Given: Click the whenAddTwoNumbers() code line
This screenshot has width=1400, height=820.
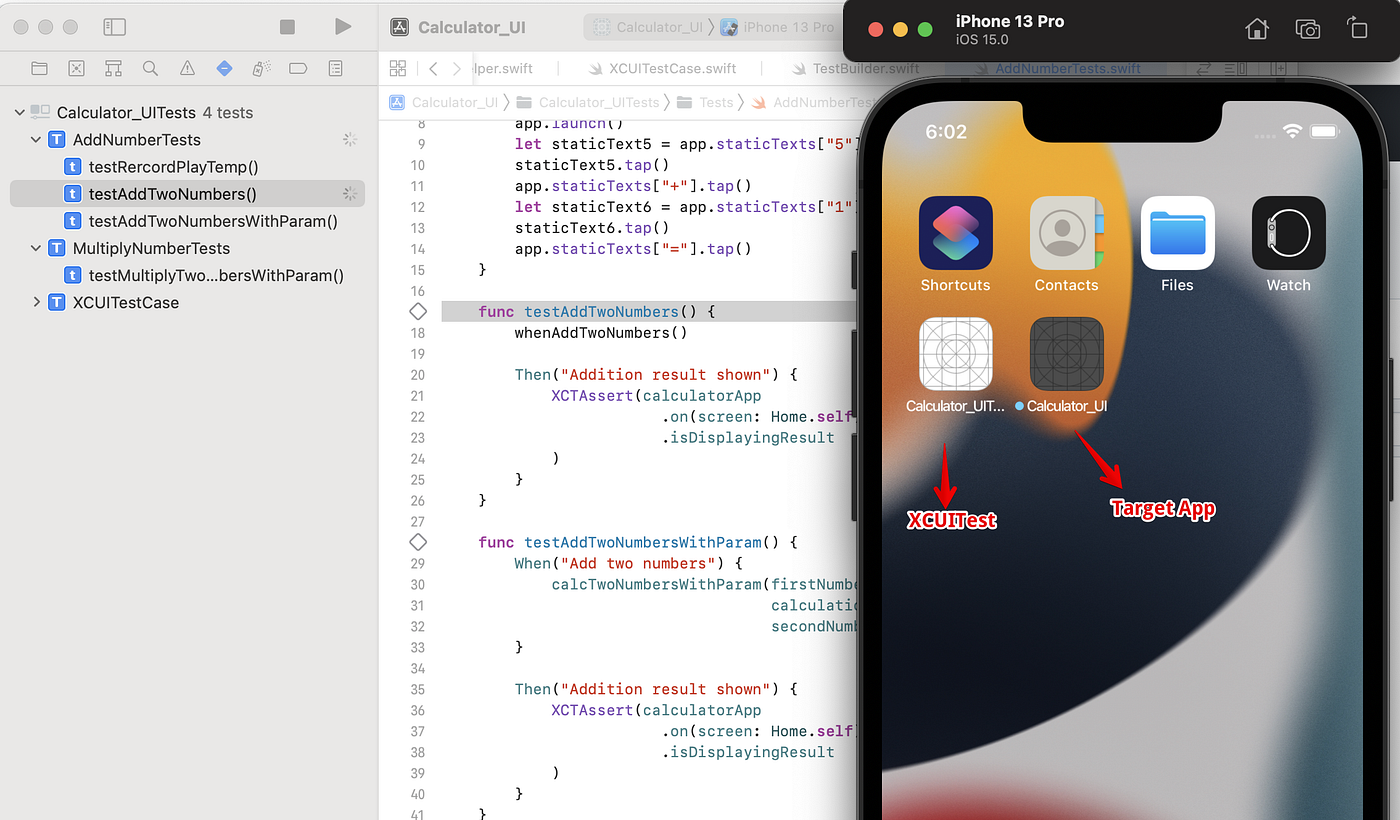Looking at the screenshot, I should 601,333.
